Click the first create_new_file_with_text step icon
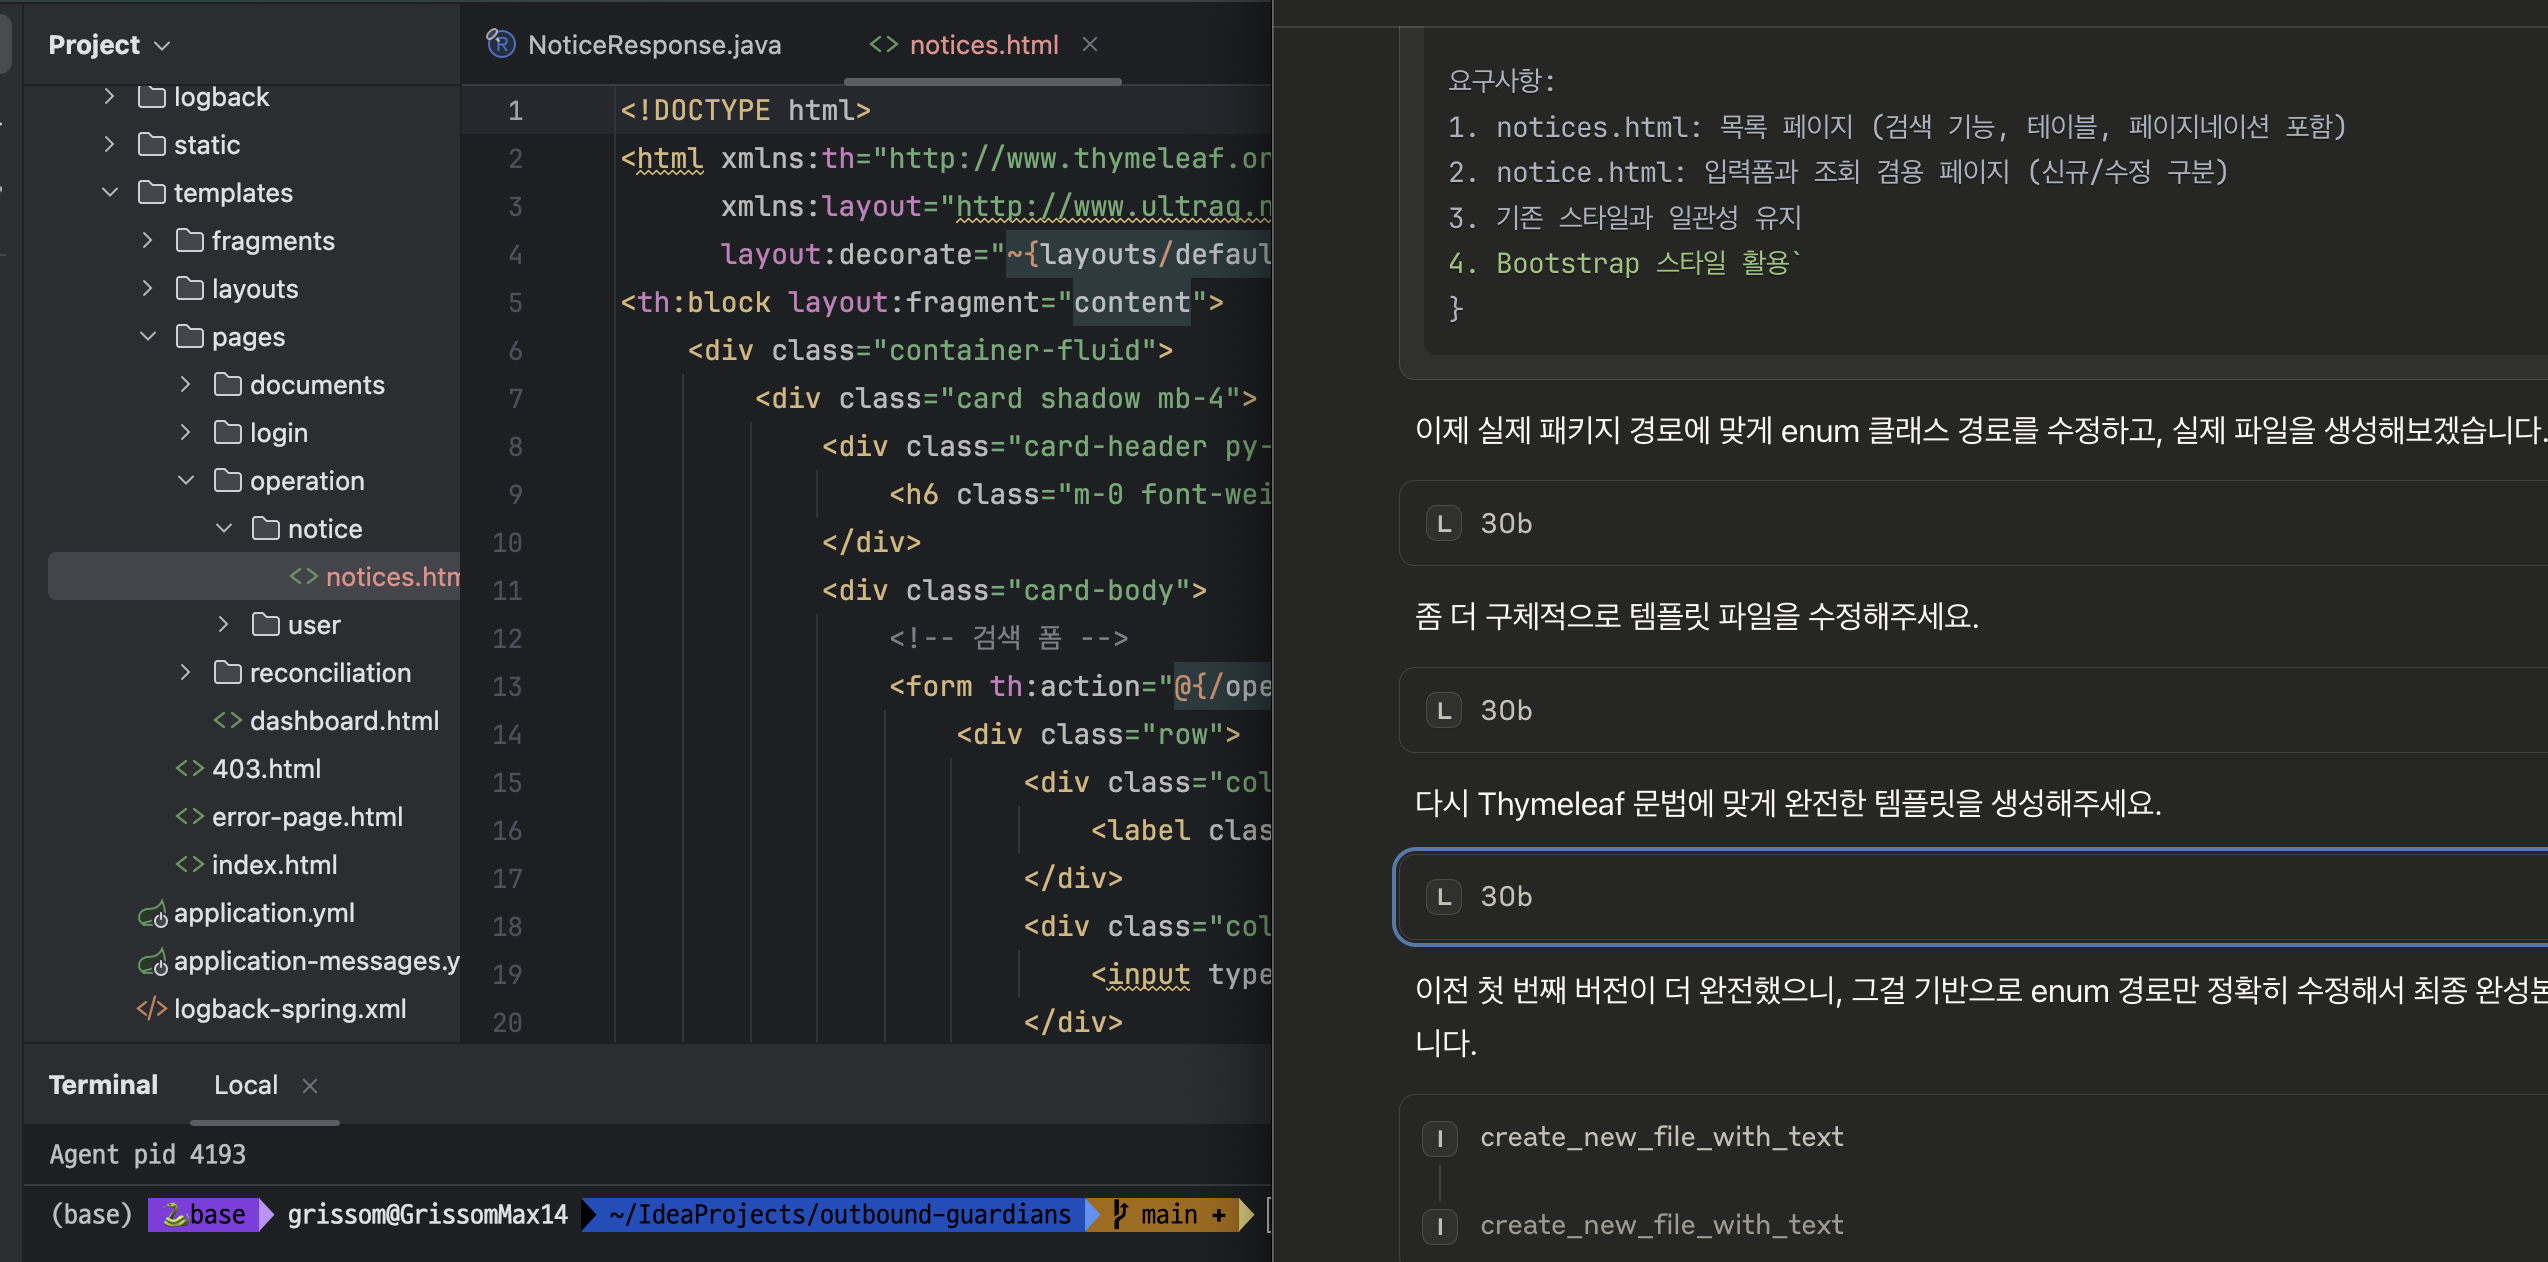 [1440, 1137]
